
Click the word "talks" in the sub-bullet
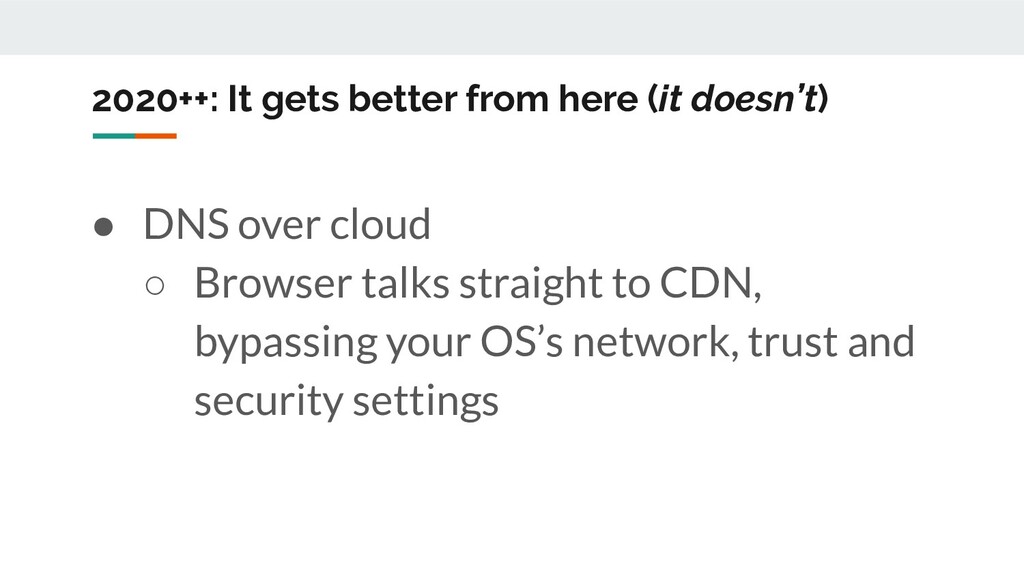click(406, 283)
